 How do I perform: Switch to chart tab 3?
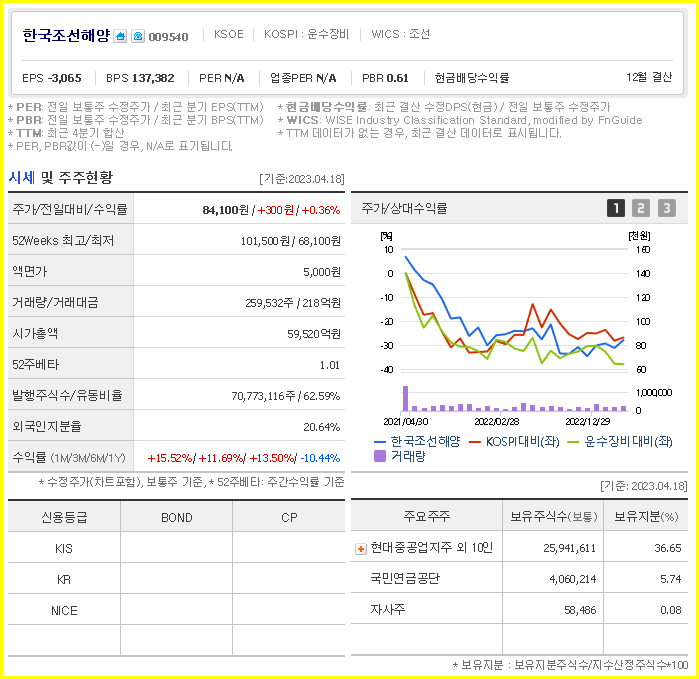[x=666, y=208]
